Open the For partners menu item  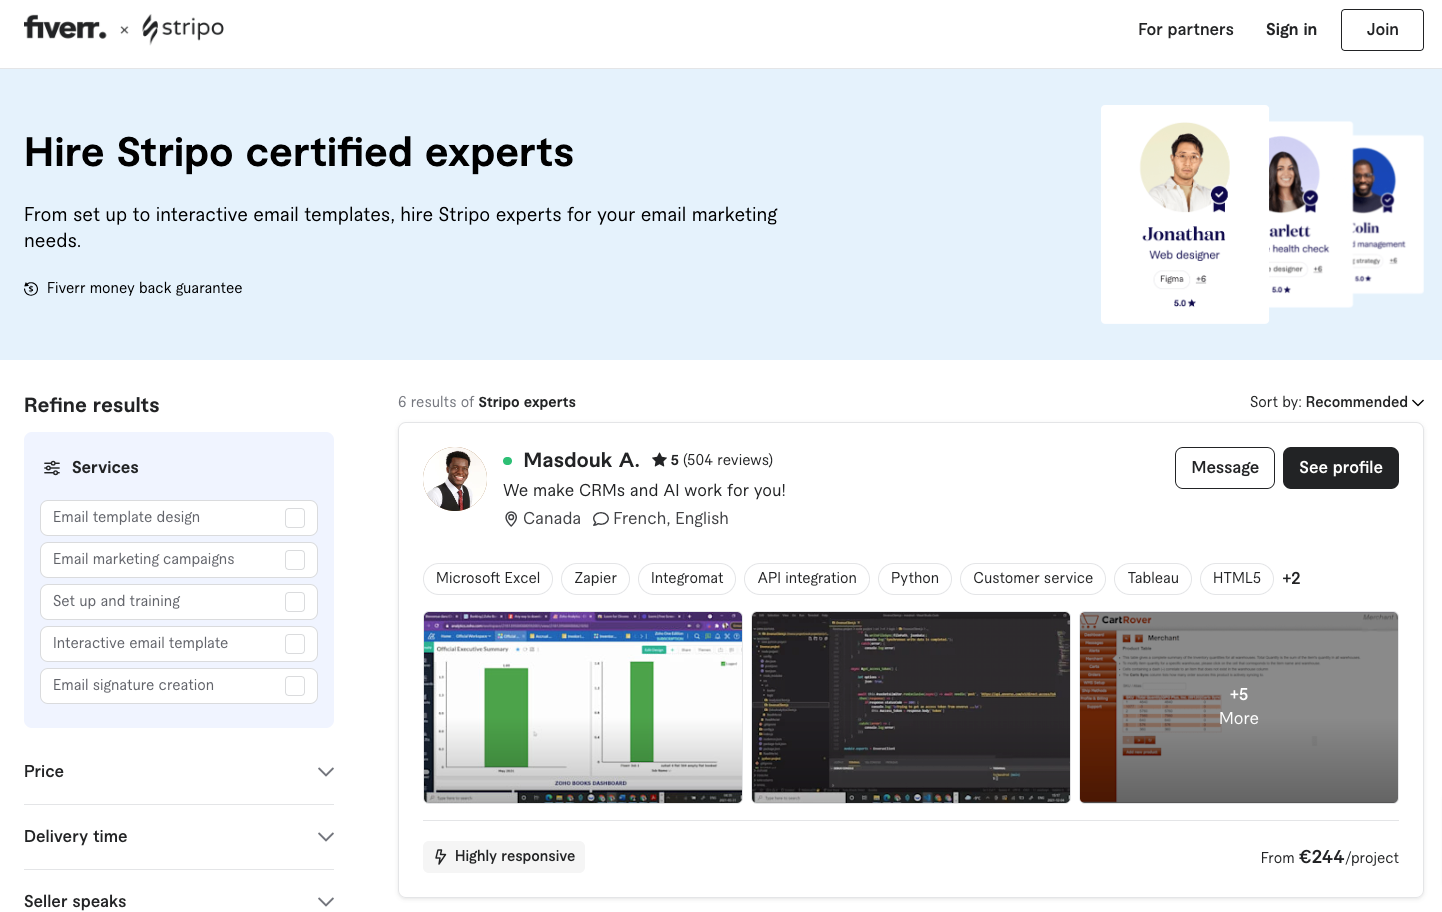tap(1185, 30)
